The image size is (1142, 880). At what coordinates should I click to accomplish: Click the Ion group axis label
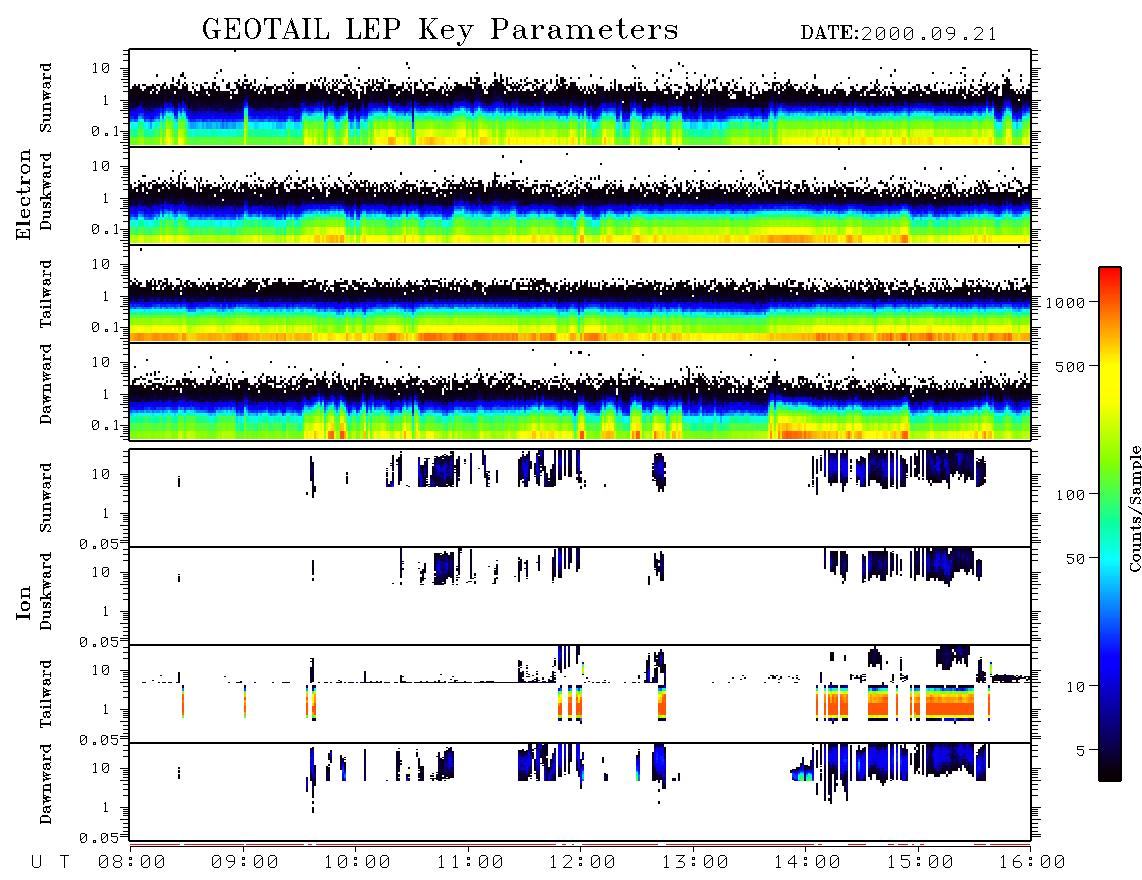pyautogui.click(x=23, y=602)
